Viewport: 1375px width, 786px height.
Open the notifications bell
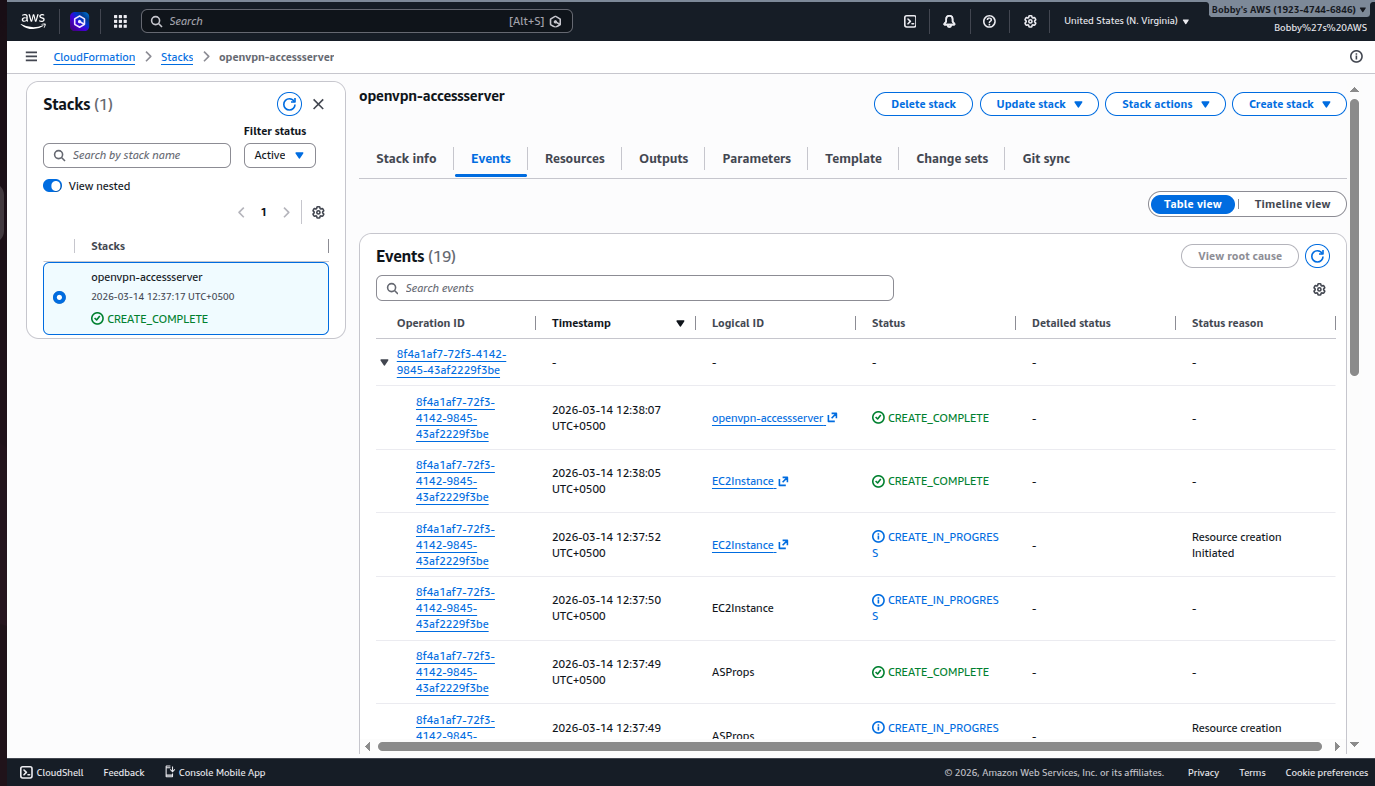949,21
